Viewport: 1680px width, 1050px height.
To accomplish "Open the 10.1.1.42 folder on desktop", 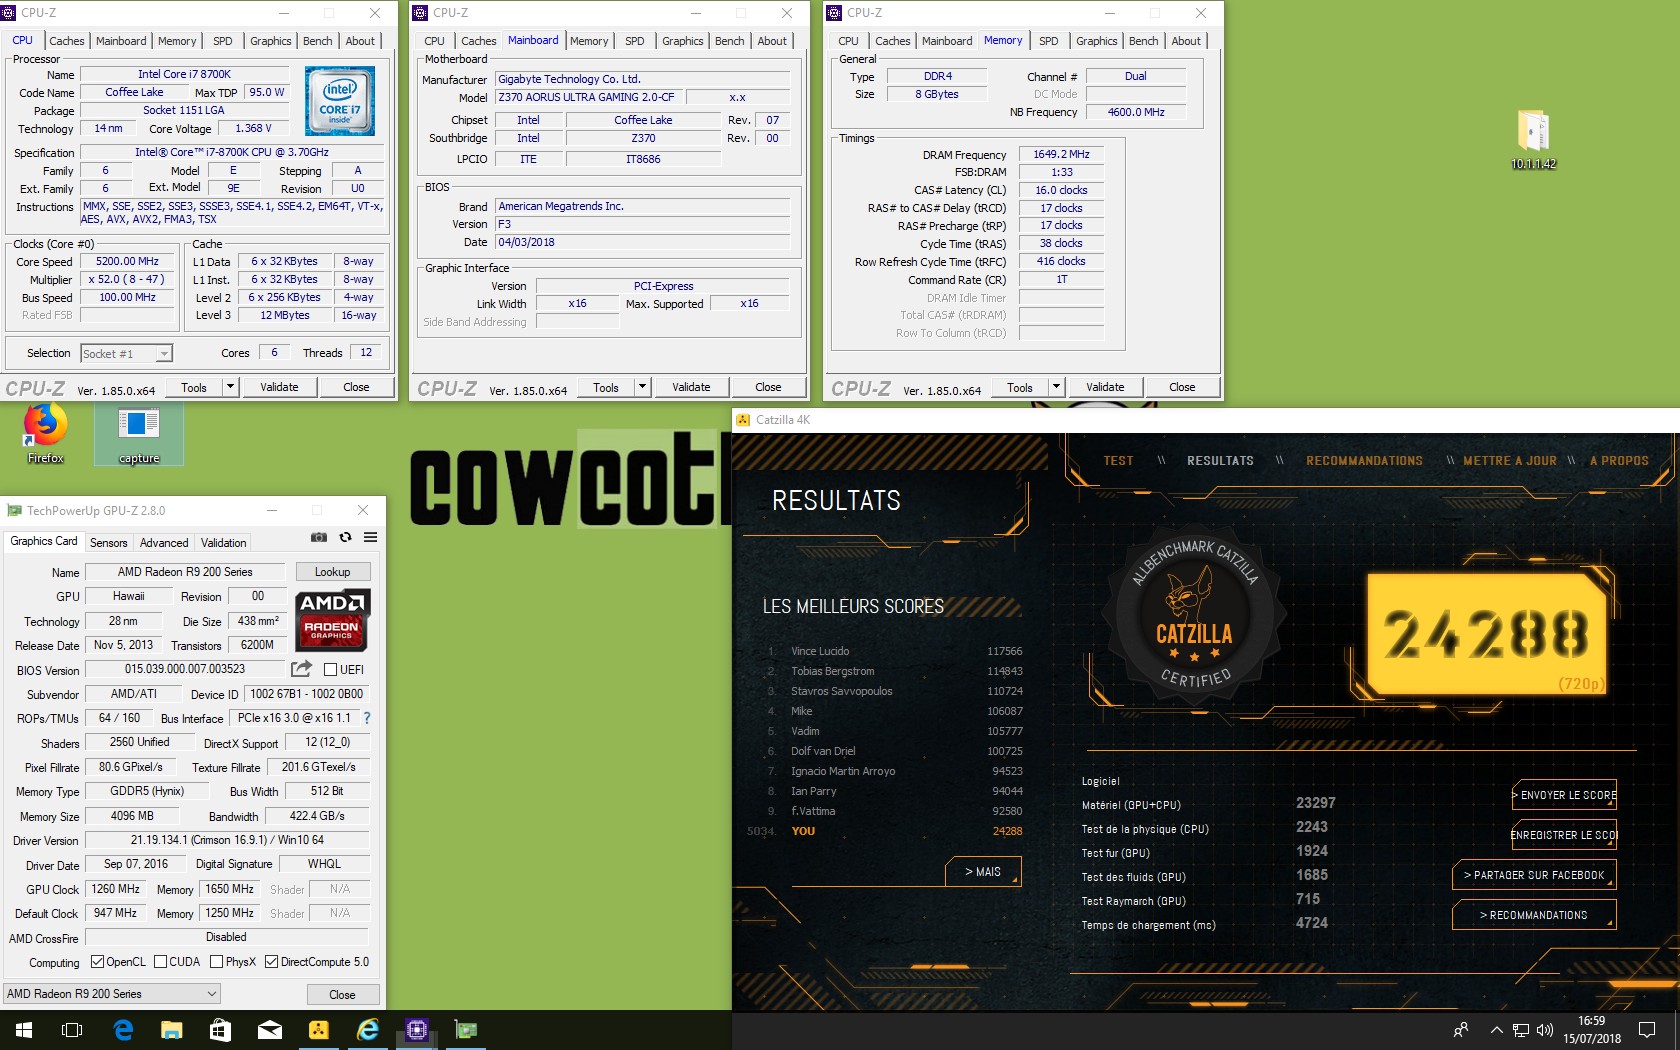I will 1533,139.
